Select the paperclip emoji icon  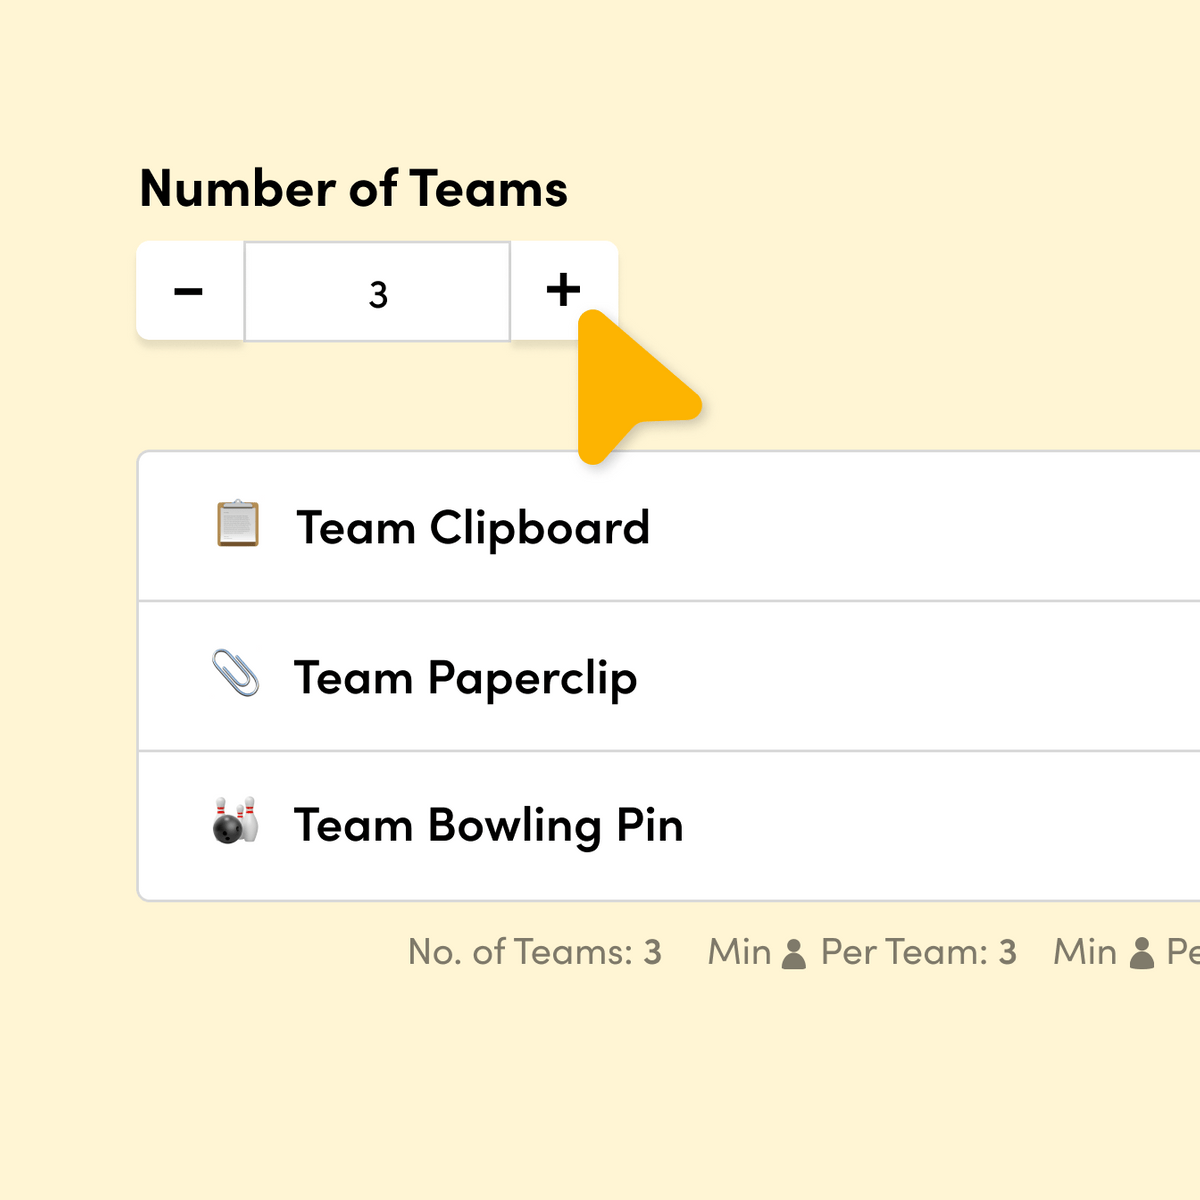(x=236, y=673)
